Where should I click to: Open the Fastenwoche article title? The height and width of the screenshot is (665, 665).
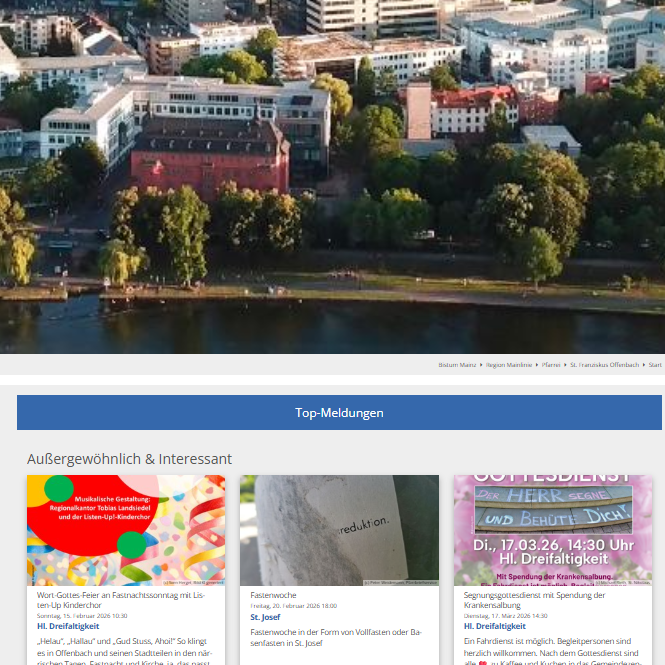click(x=274, y=595)
